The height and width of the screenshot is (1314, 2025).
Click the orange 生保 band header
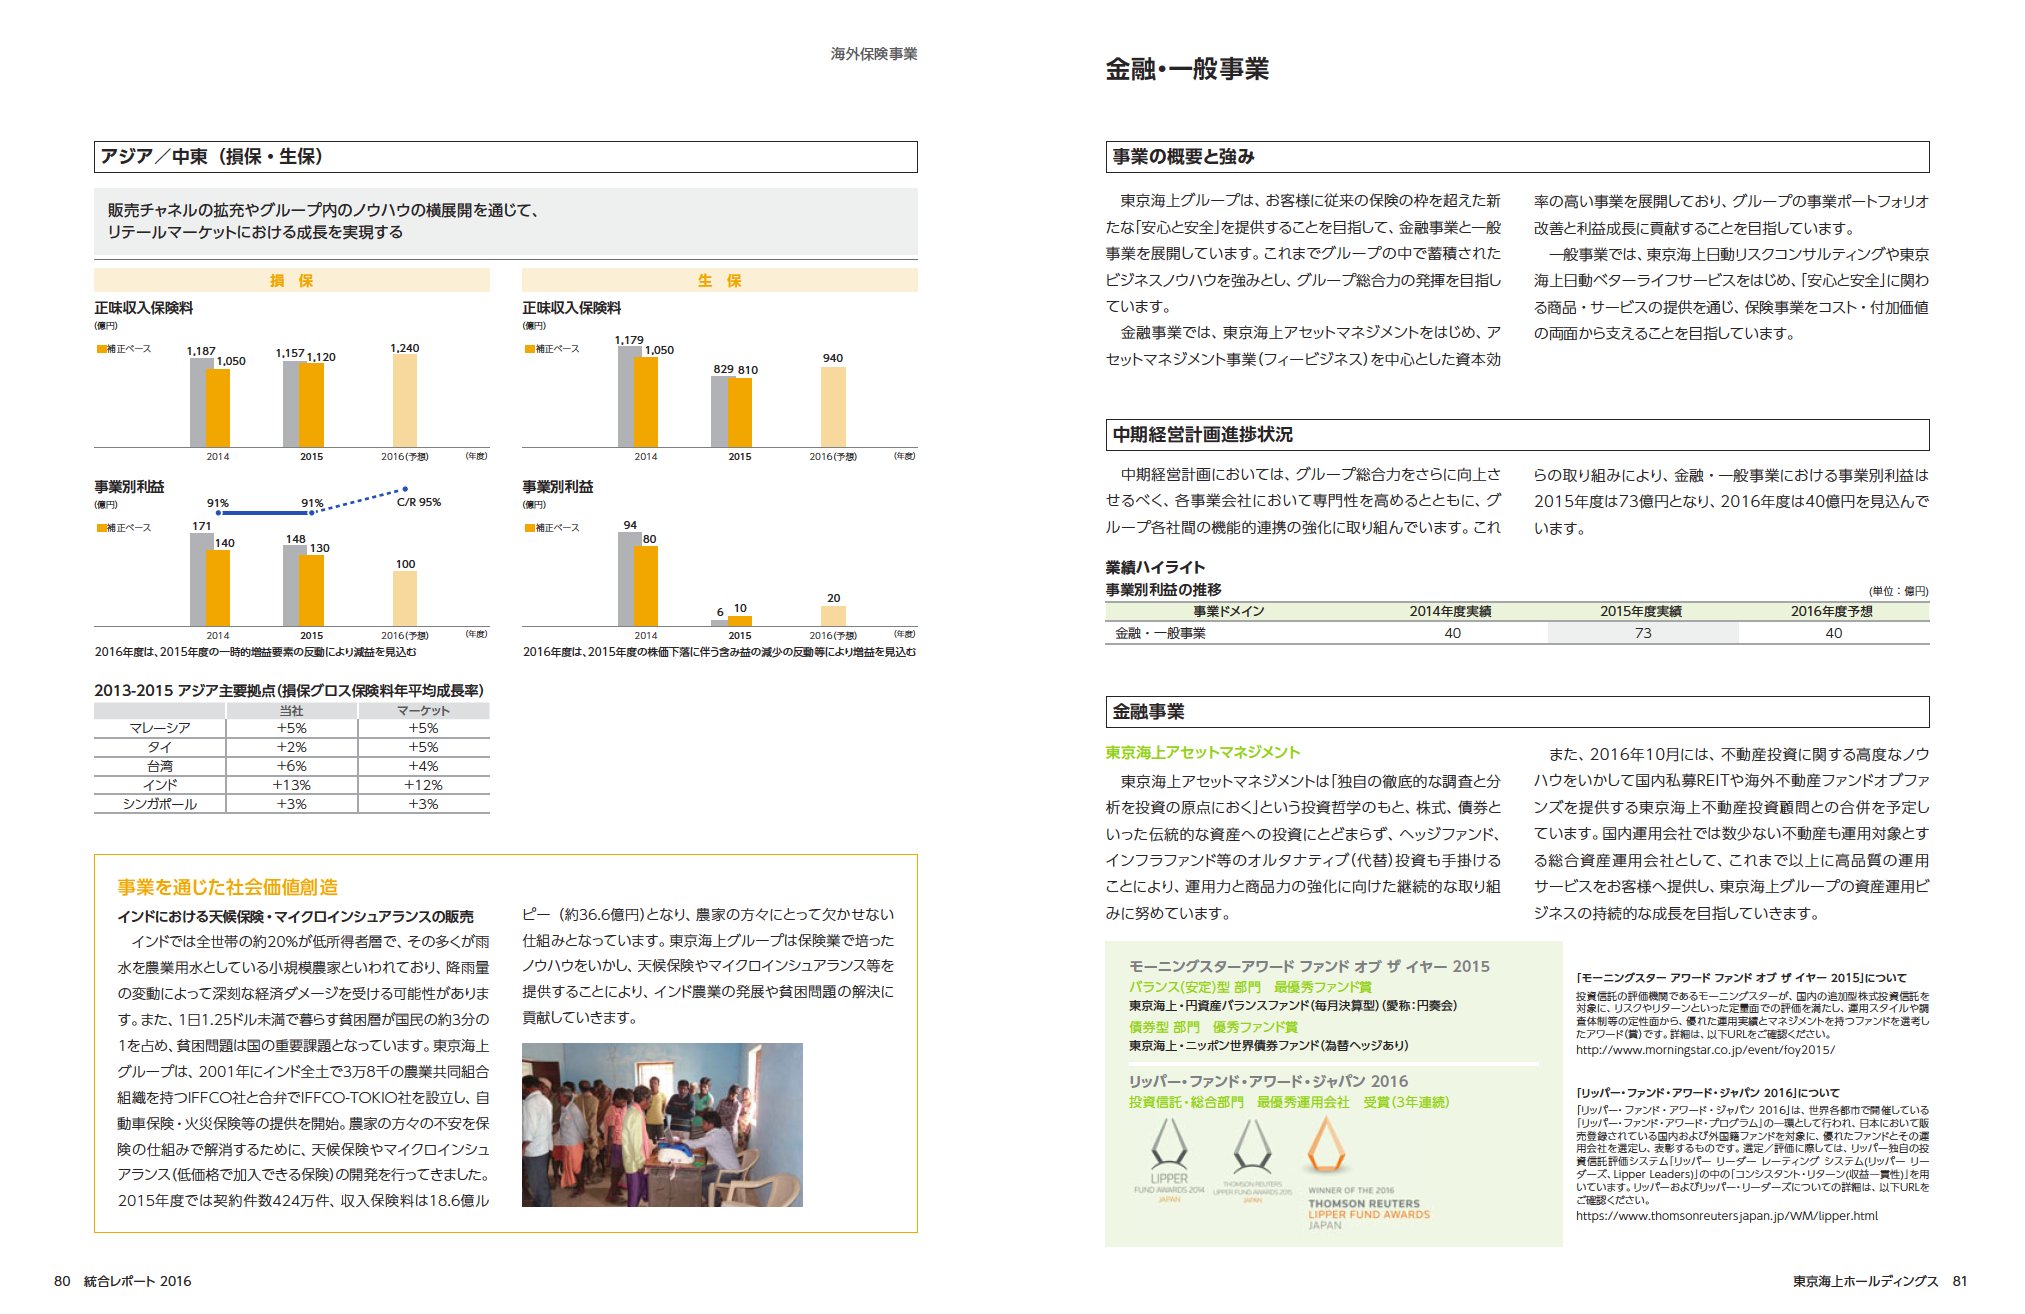click(x=720, y=280)
